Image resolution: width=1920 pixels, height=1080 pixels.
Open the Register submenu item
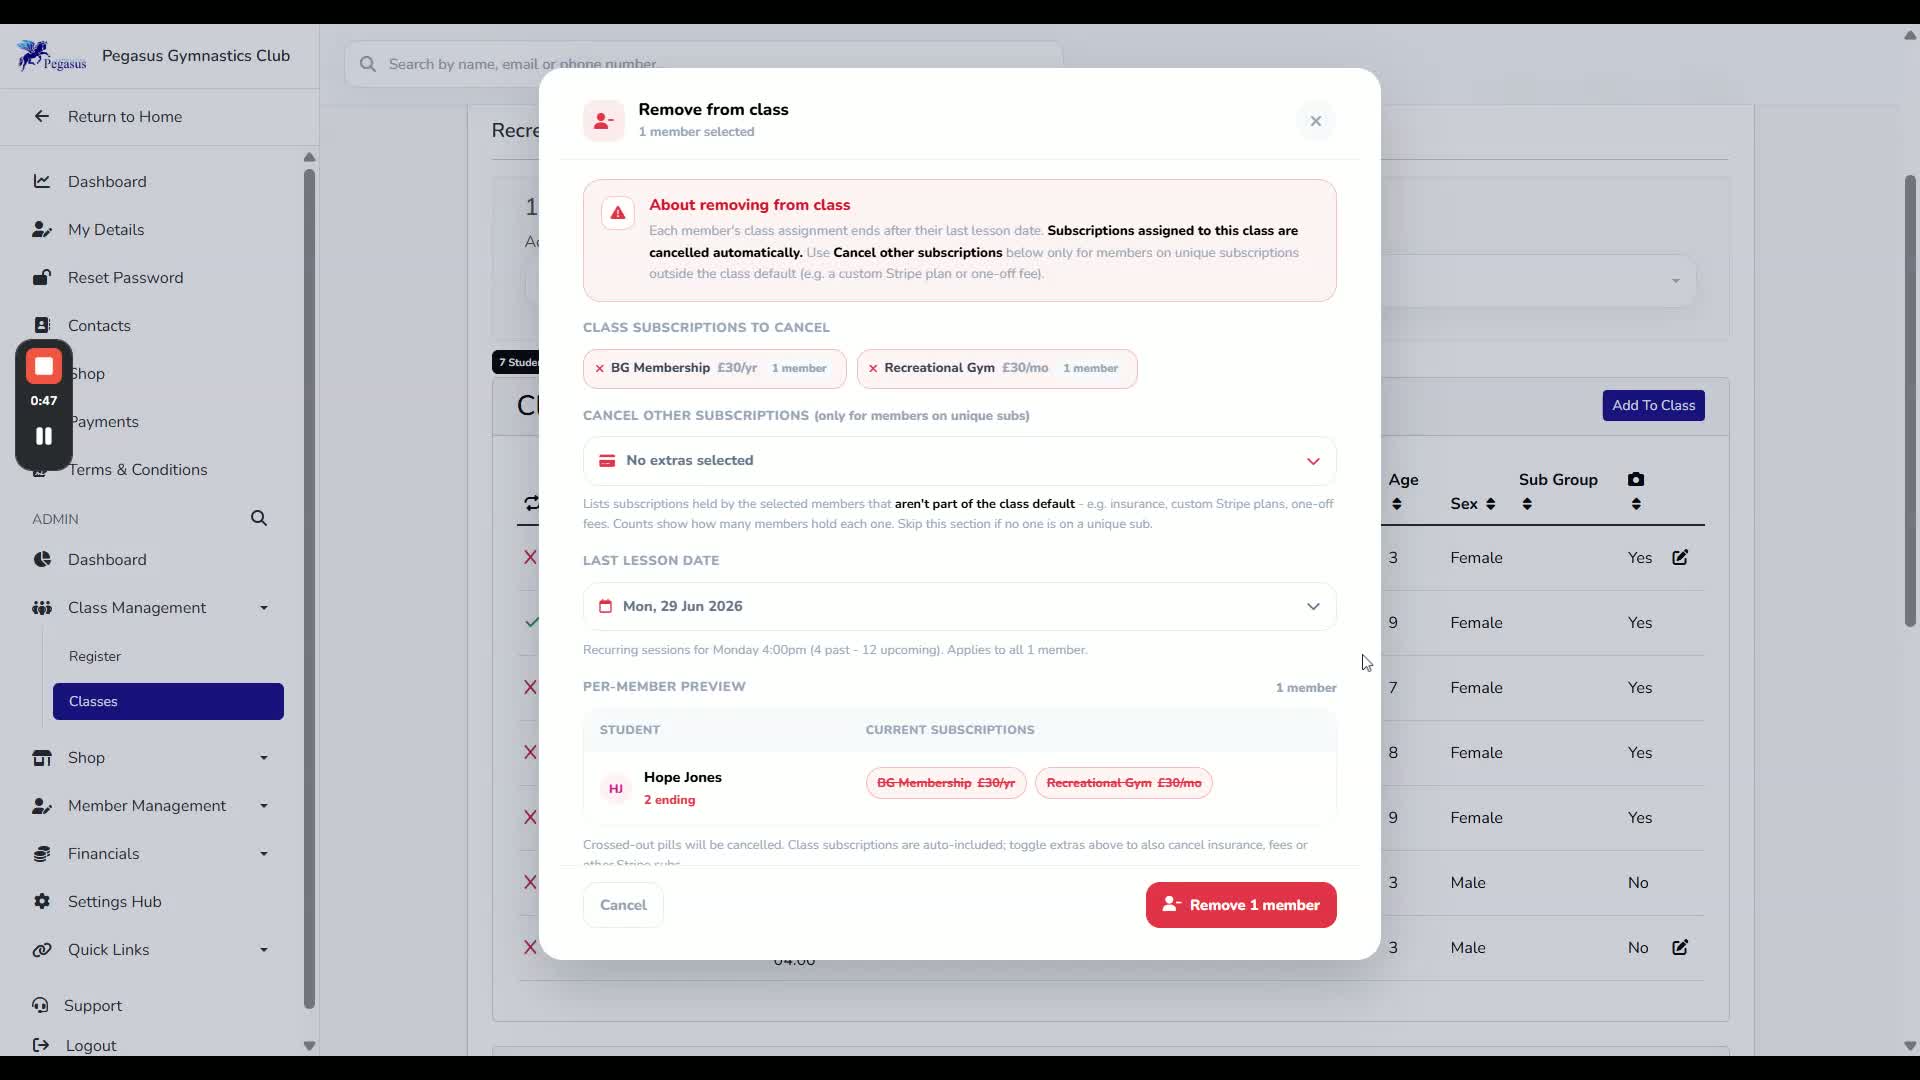[x=95, y=656]
